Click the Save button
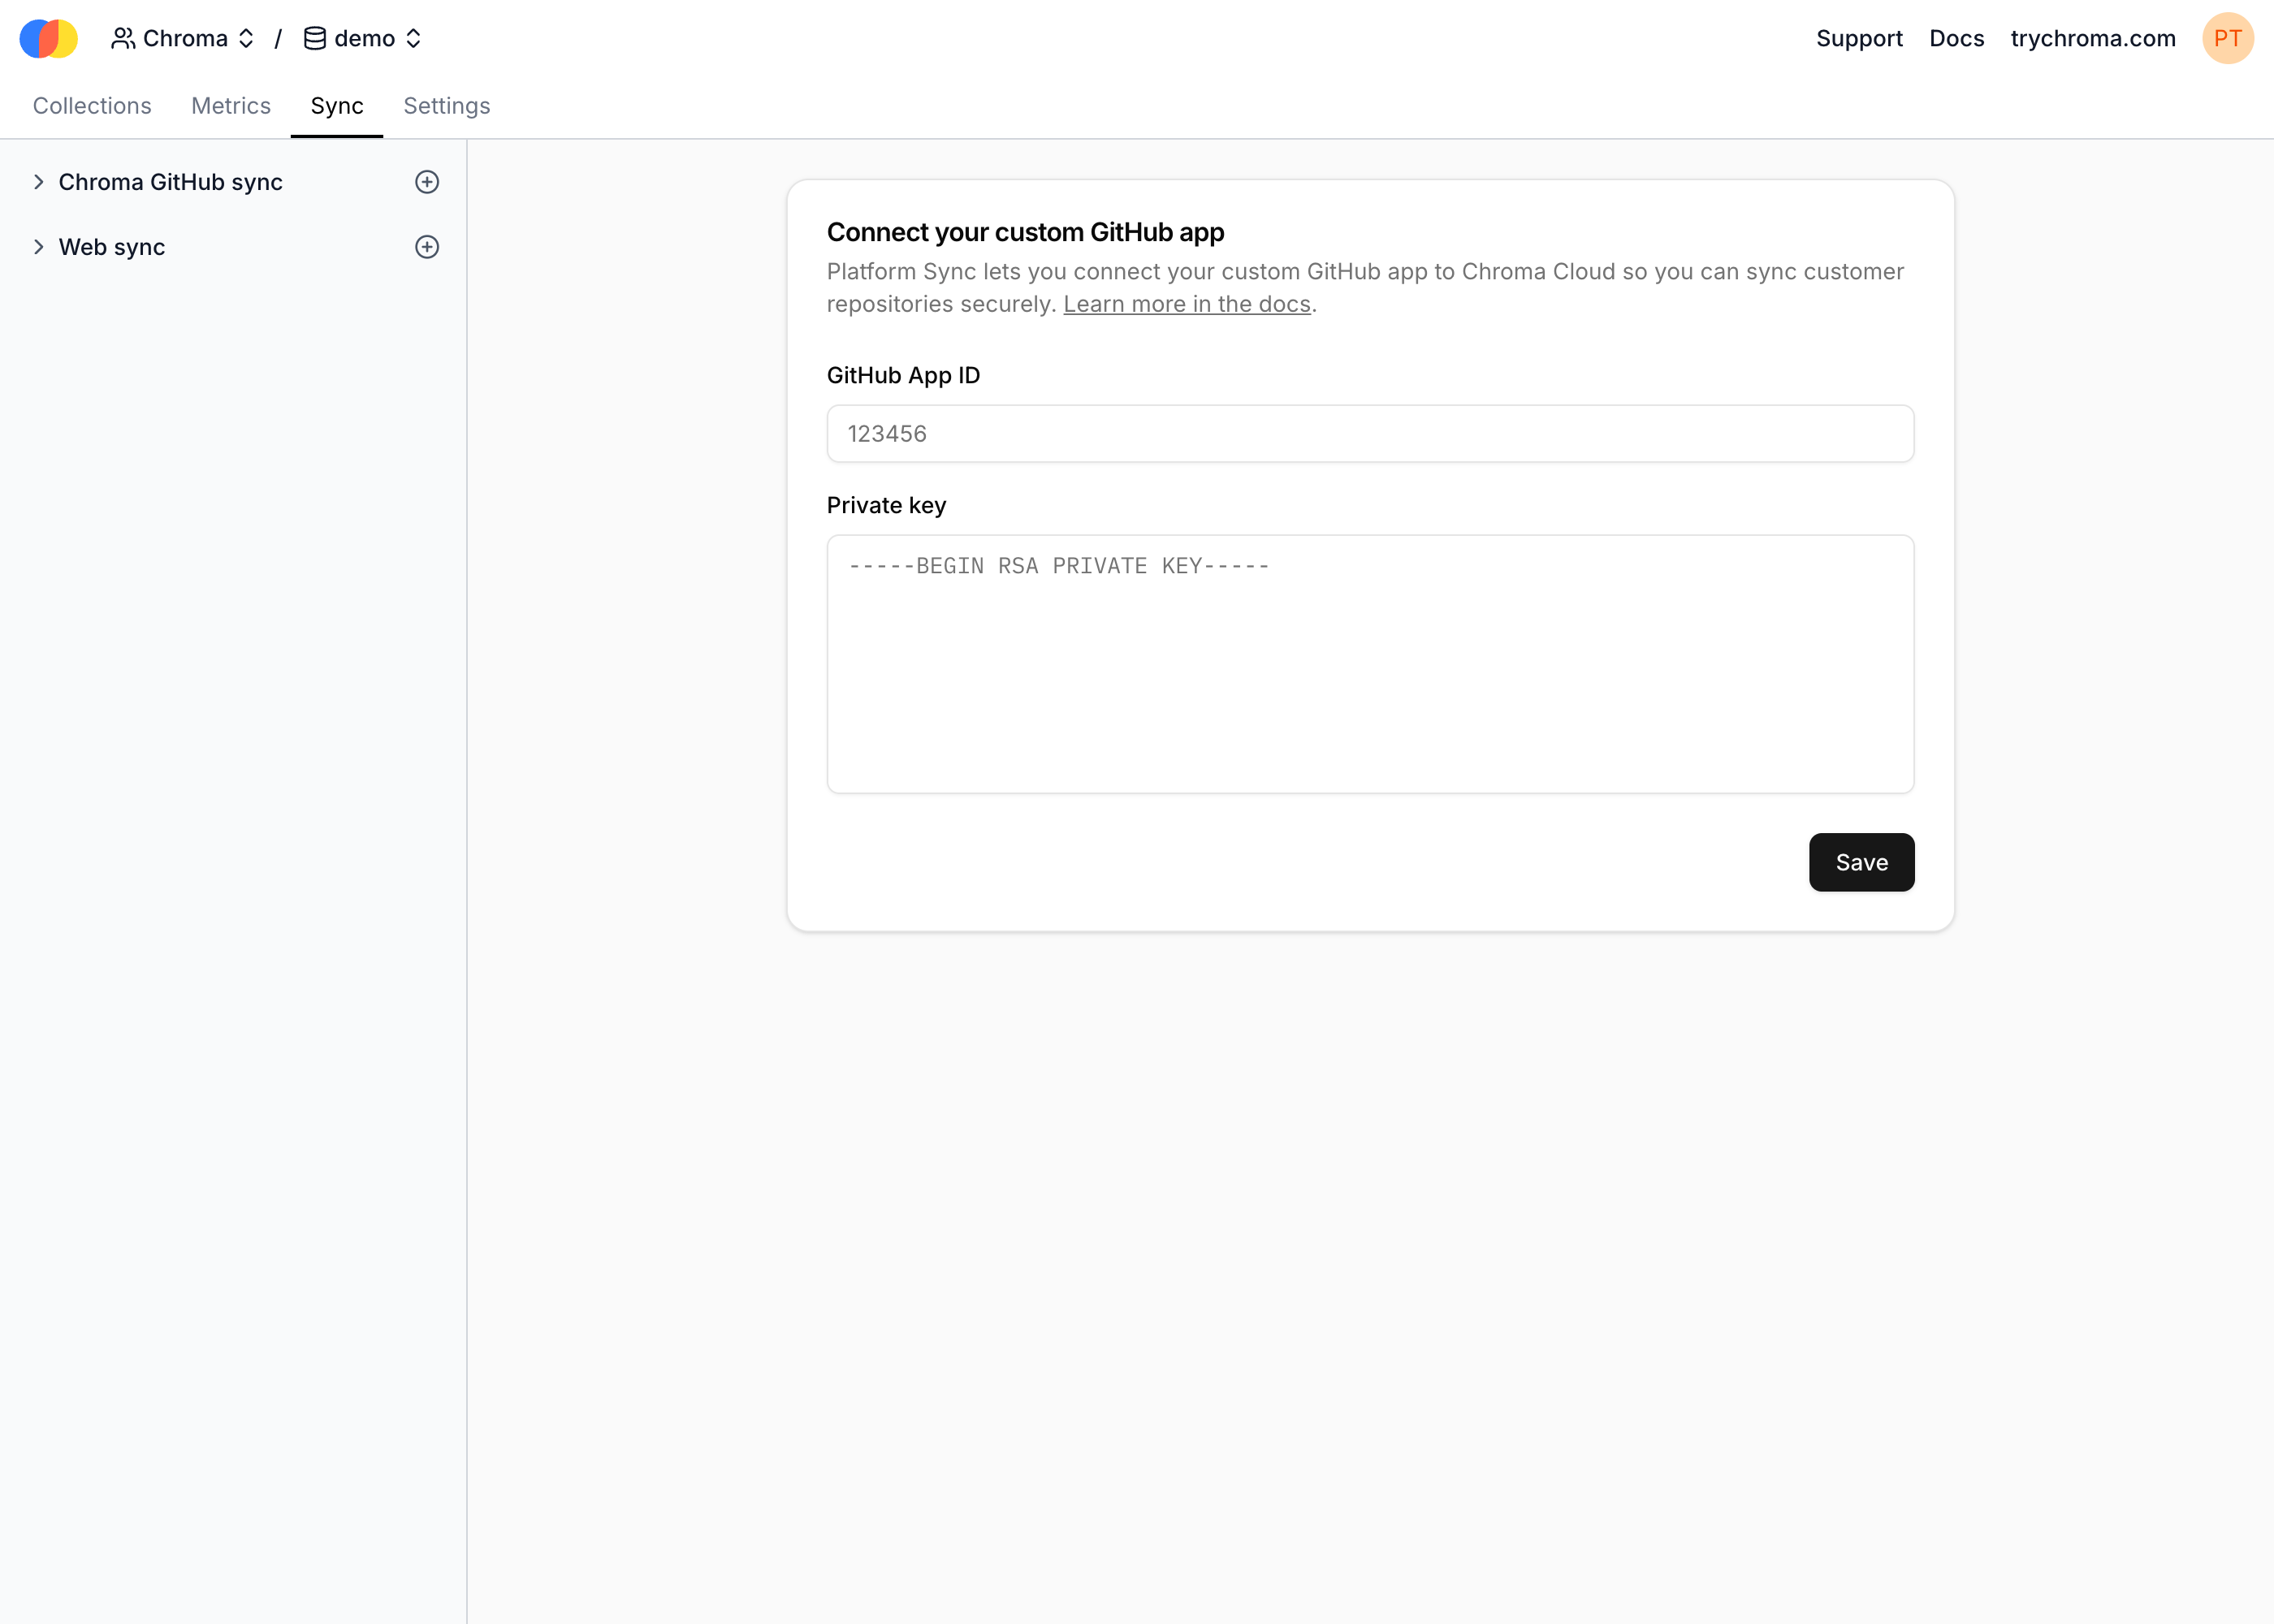 1860,861
